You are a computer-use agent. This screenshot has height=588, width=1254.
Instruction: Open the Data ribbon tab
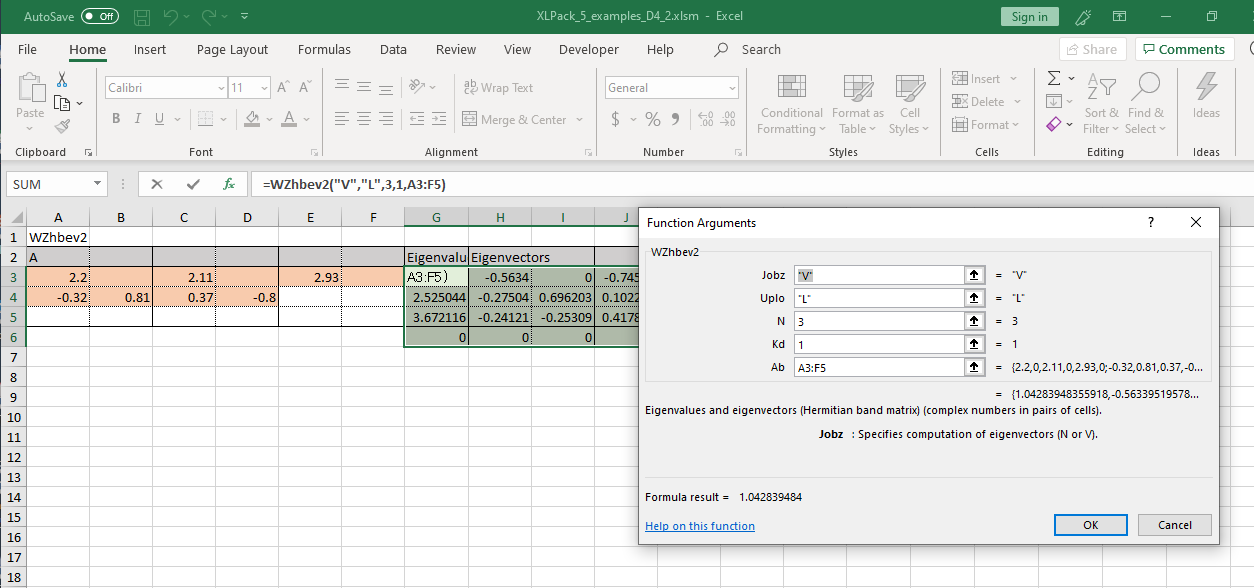(393, 49)
